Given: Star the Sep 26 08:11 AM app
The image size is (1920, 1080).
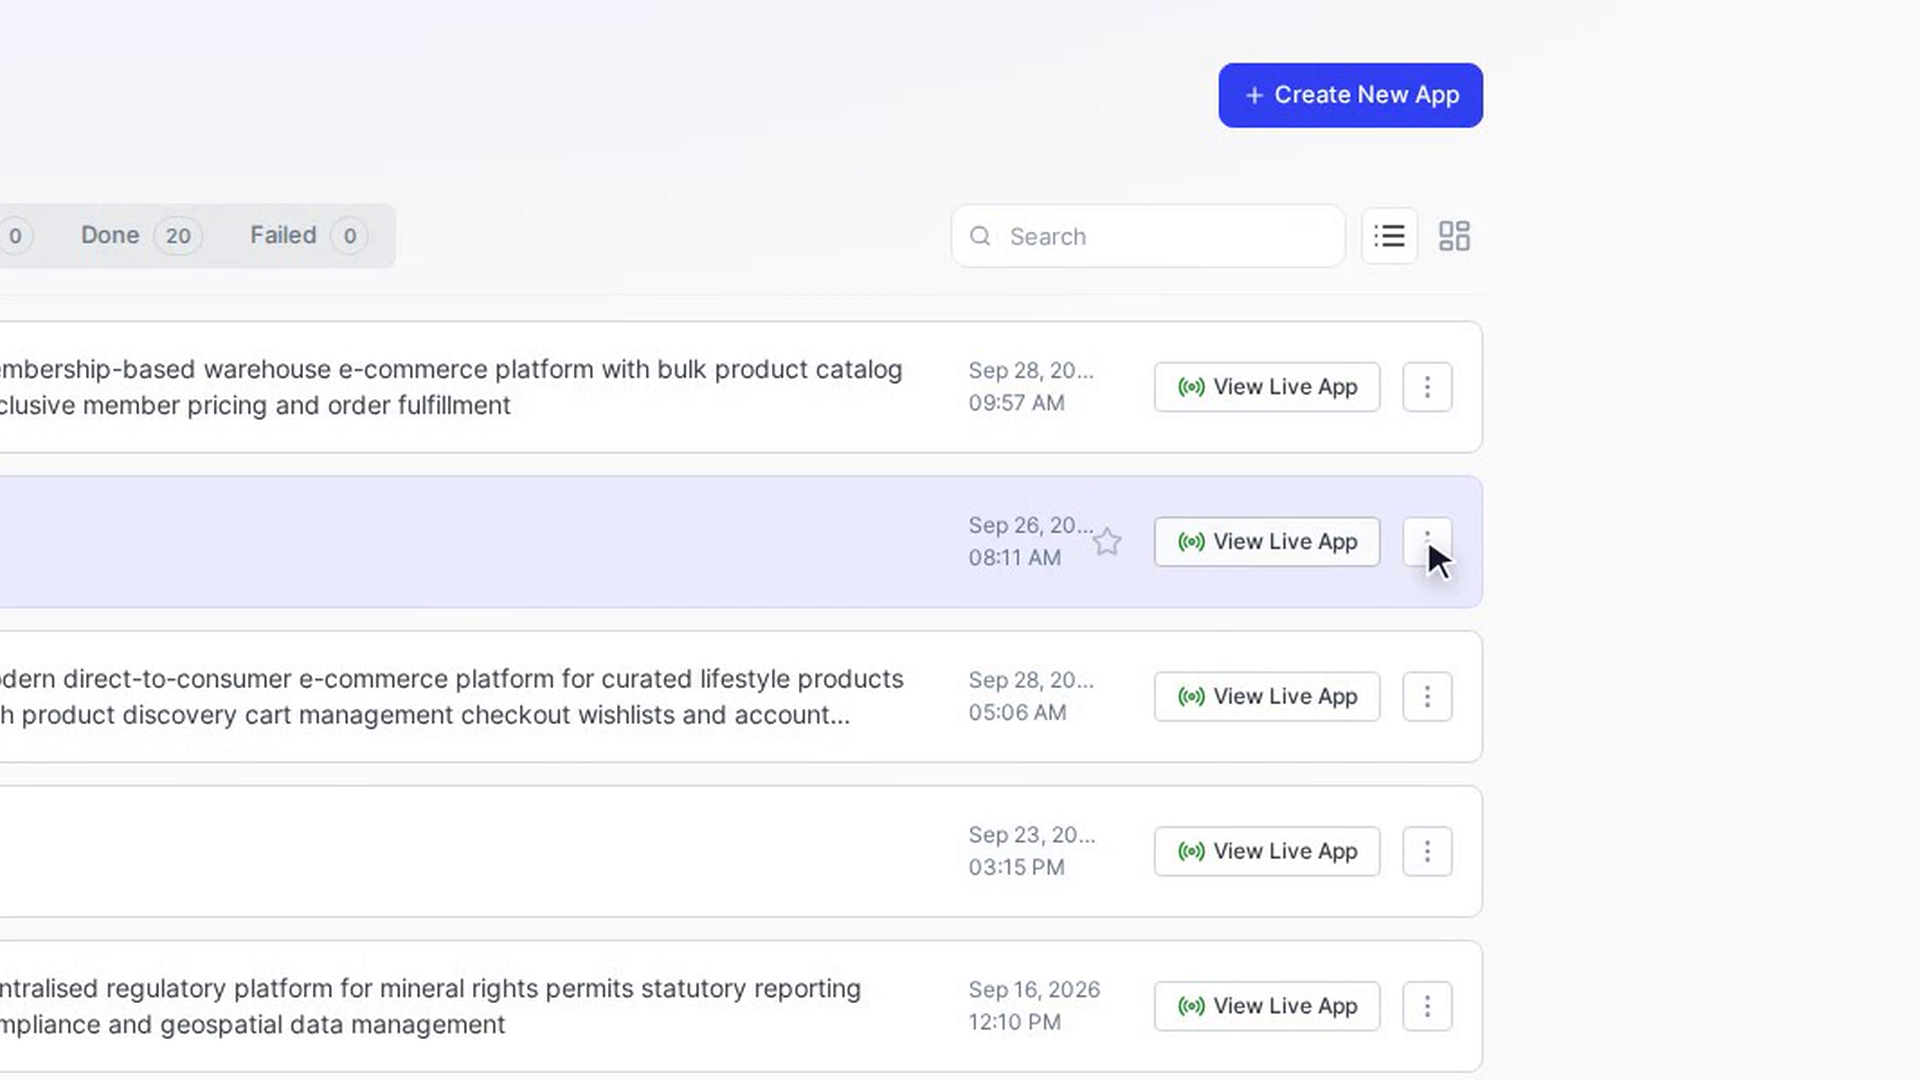Looking at the screenshot, I should click(1107, 542).
